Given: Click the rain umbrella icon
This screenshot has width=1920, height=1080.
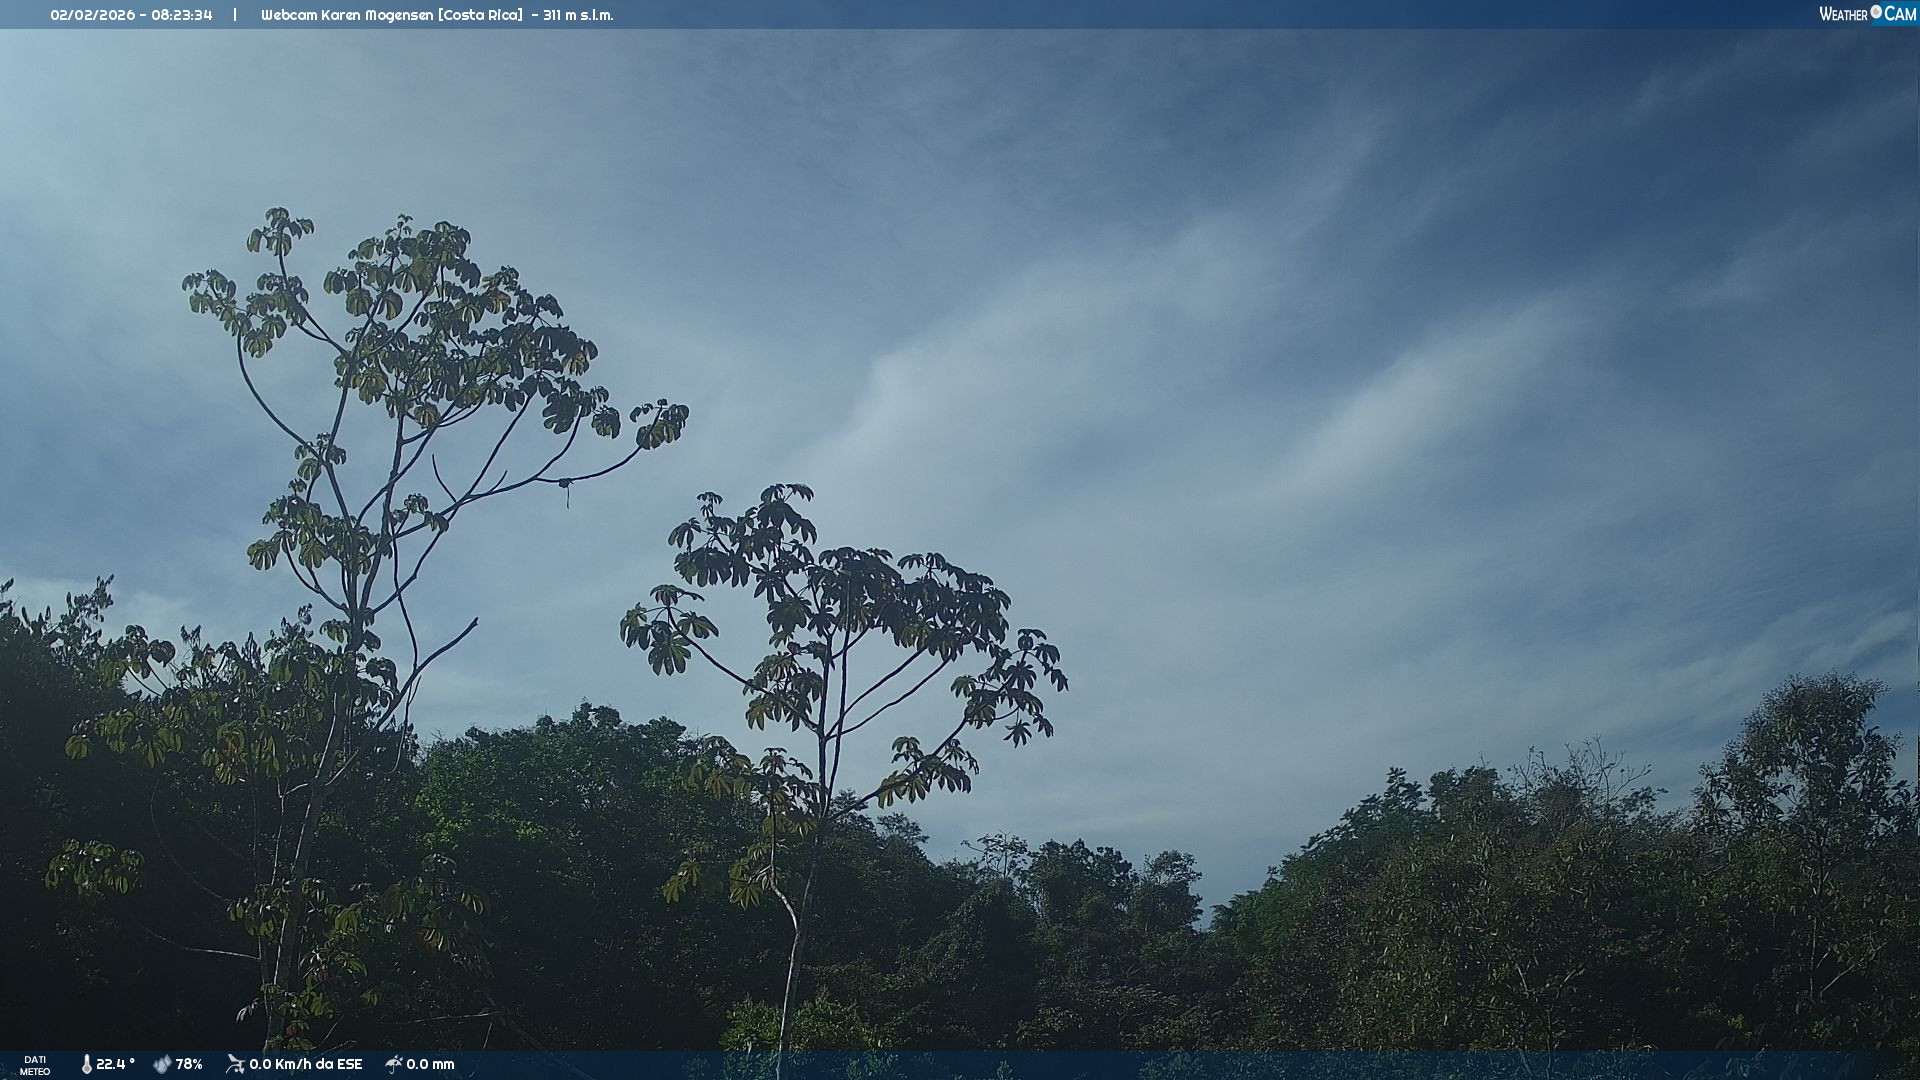Looking at the screenshot, I should (x=393, y=1064).
